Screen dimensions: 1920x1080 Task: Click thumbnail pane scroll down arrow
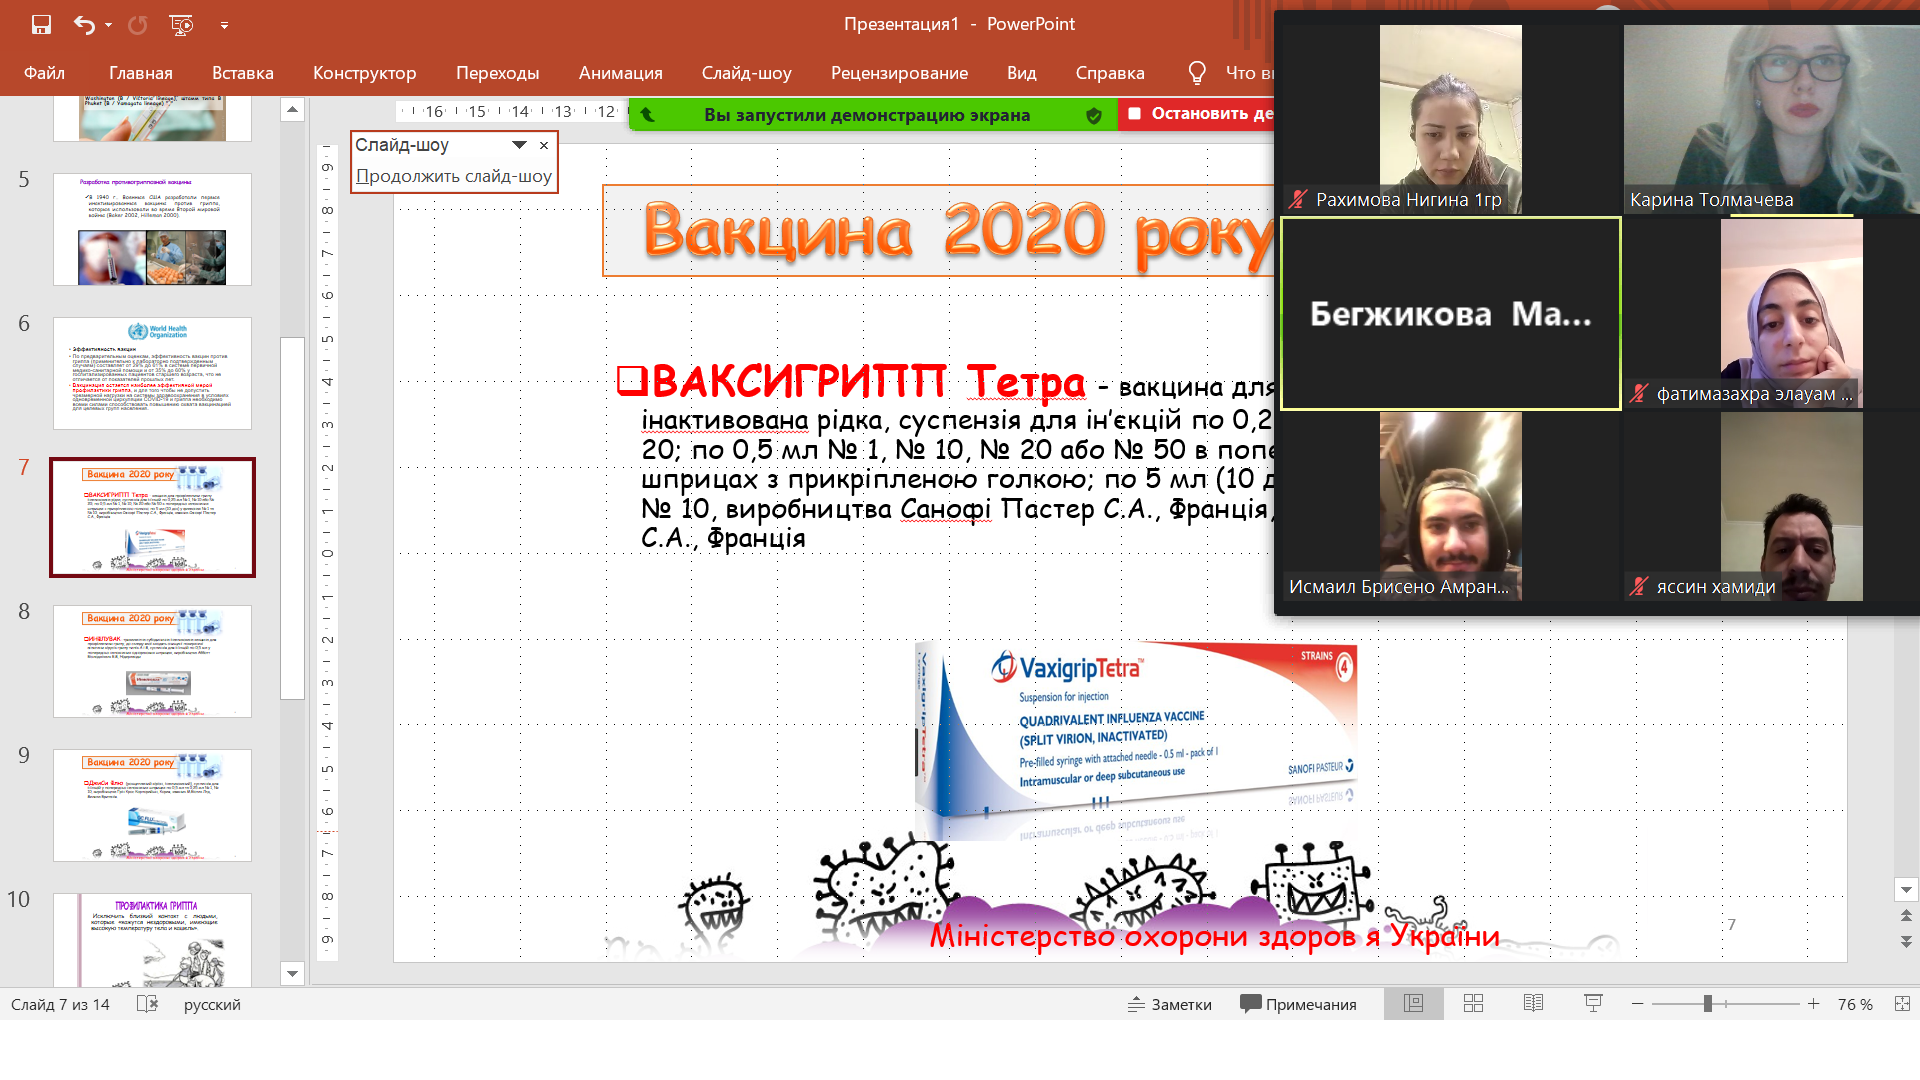coord(292,973)
